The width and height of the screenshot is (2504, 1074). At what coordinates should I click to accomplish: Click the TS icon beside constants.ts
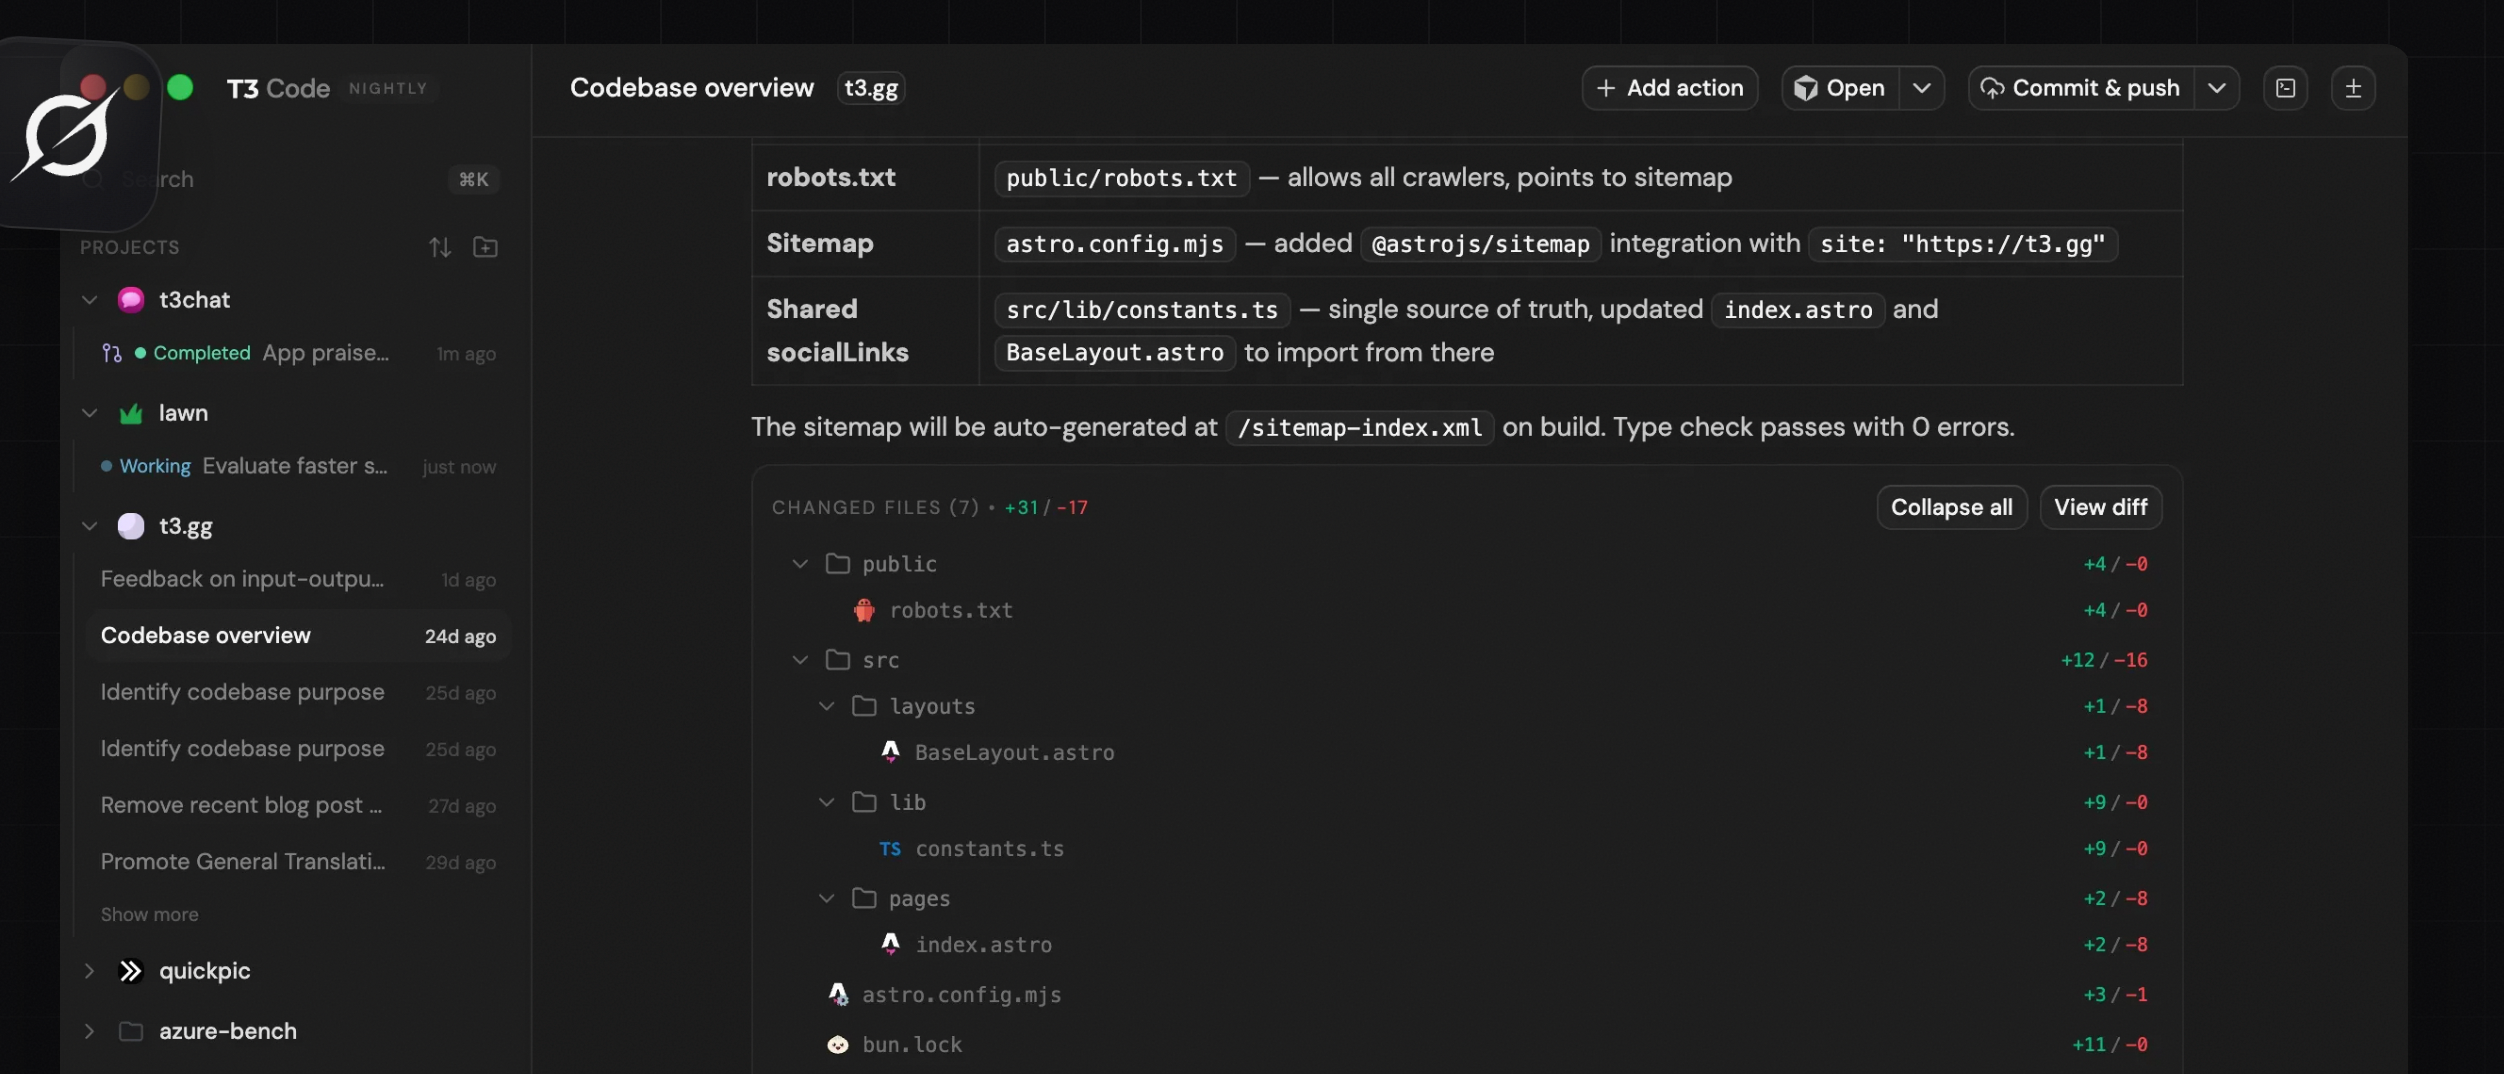coord(890,849)
